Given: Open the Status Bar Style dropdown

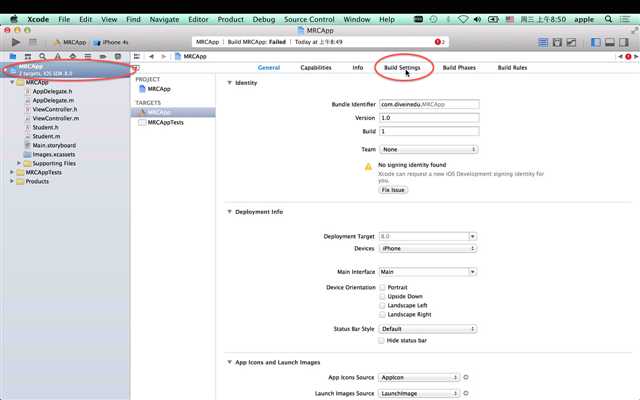Looking at the screenshot, I should [428, 329].
